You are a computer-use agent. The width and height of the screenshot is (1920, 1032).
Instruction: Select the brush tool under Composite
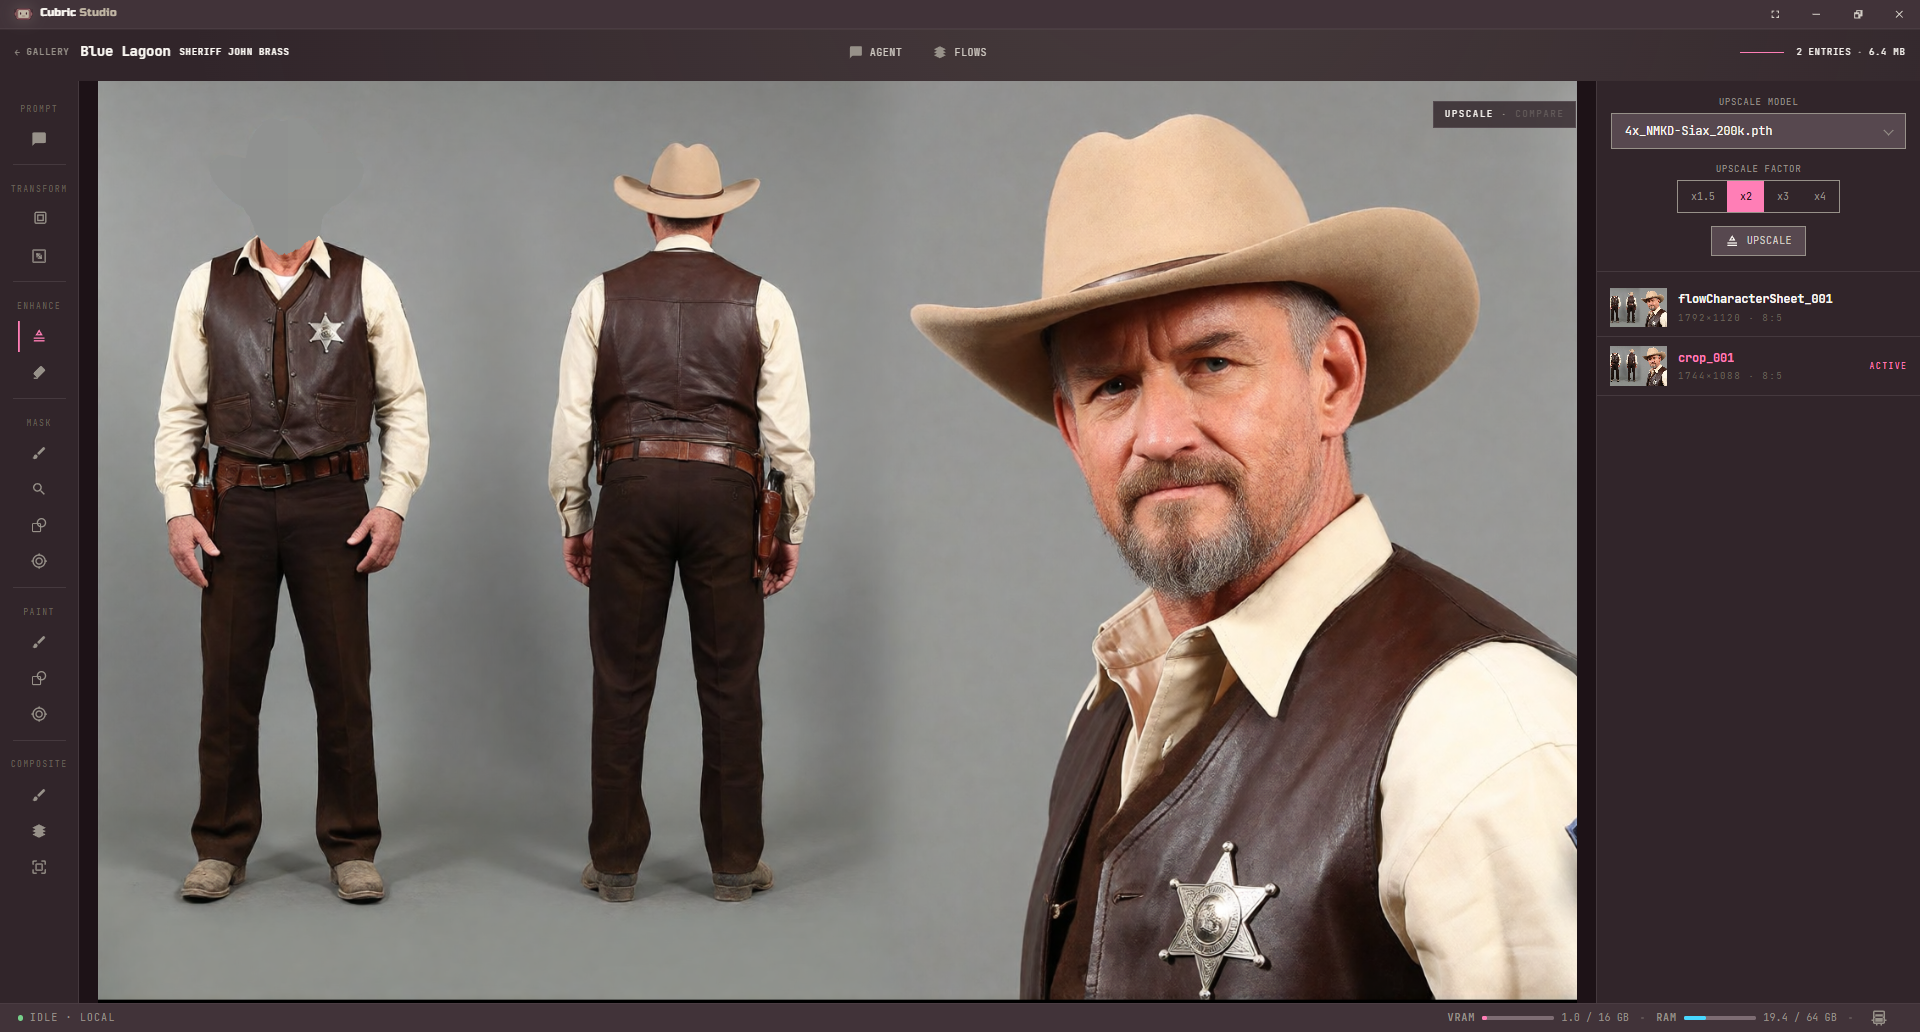39,795
